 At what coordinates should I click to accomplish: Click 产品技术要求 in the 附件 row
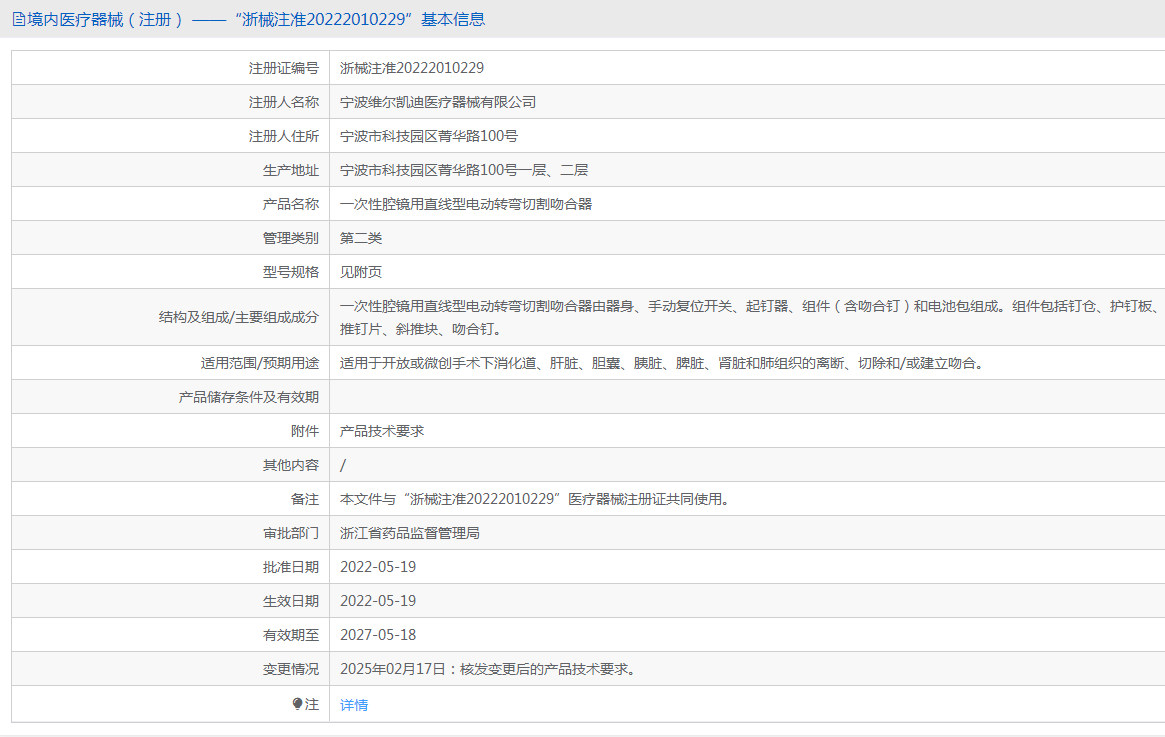[x=382, y=431]
